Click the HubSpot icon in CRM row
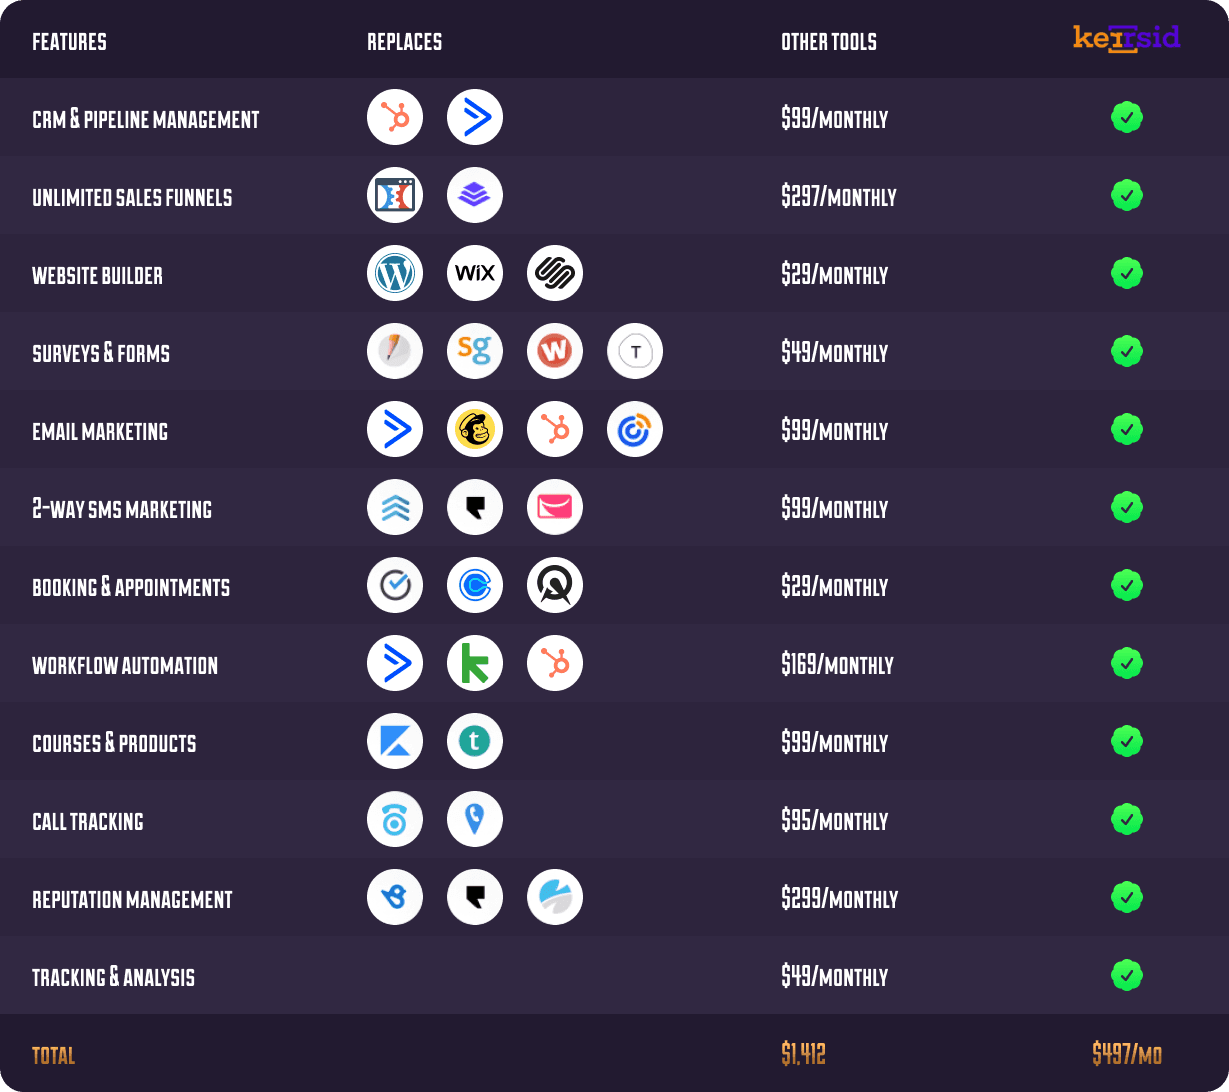Image resolution: width=1229 pixels, height=1092 pixels. pyautogui.click(x=395, y=117)
